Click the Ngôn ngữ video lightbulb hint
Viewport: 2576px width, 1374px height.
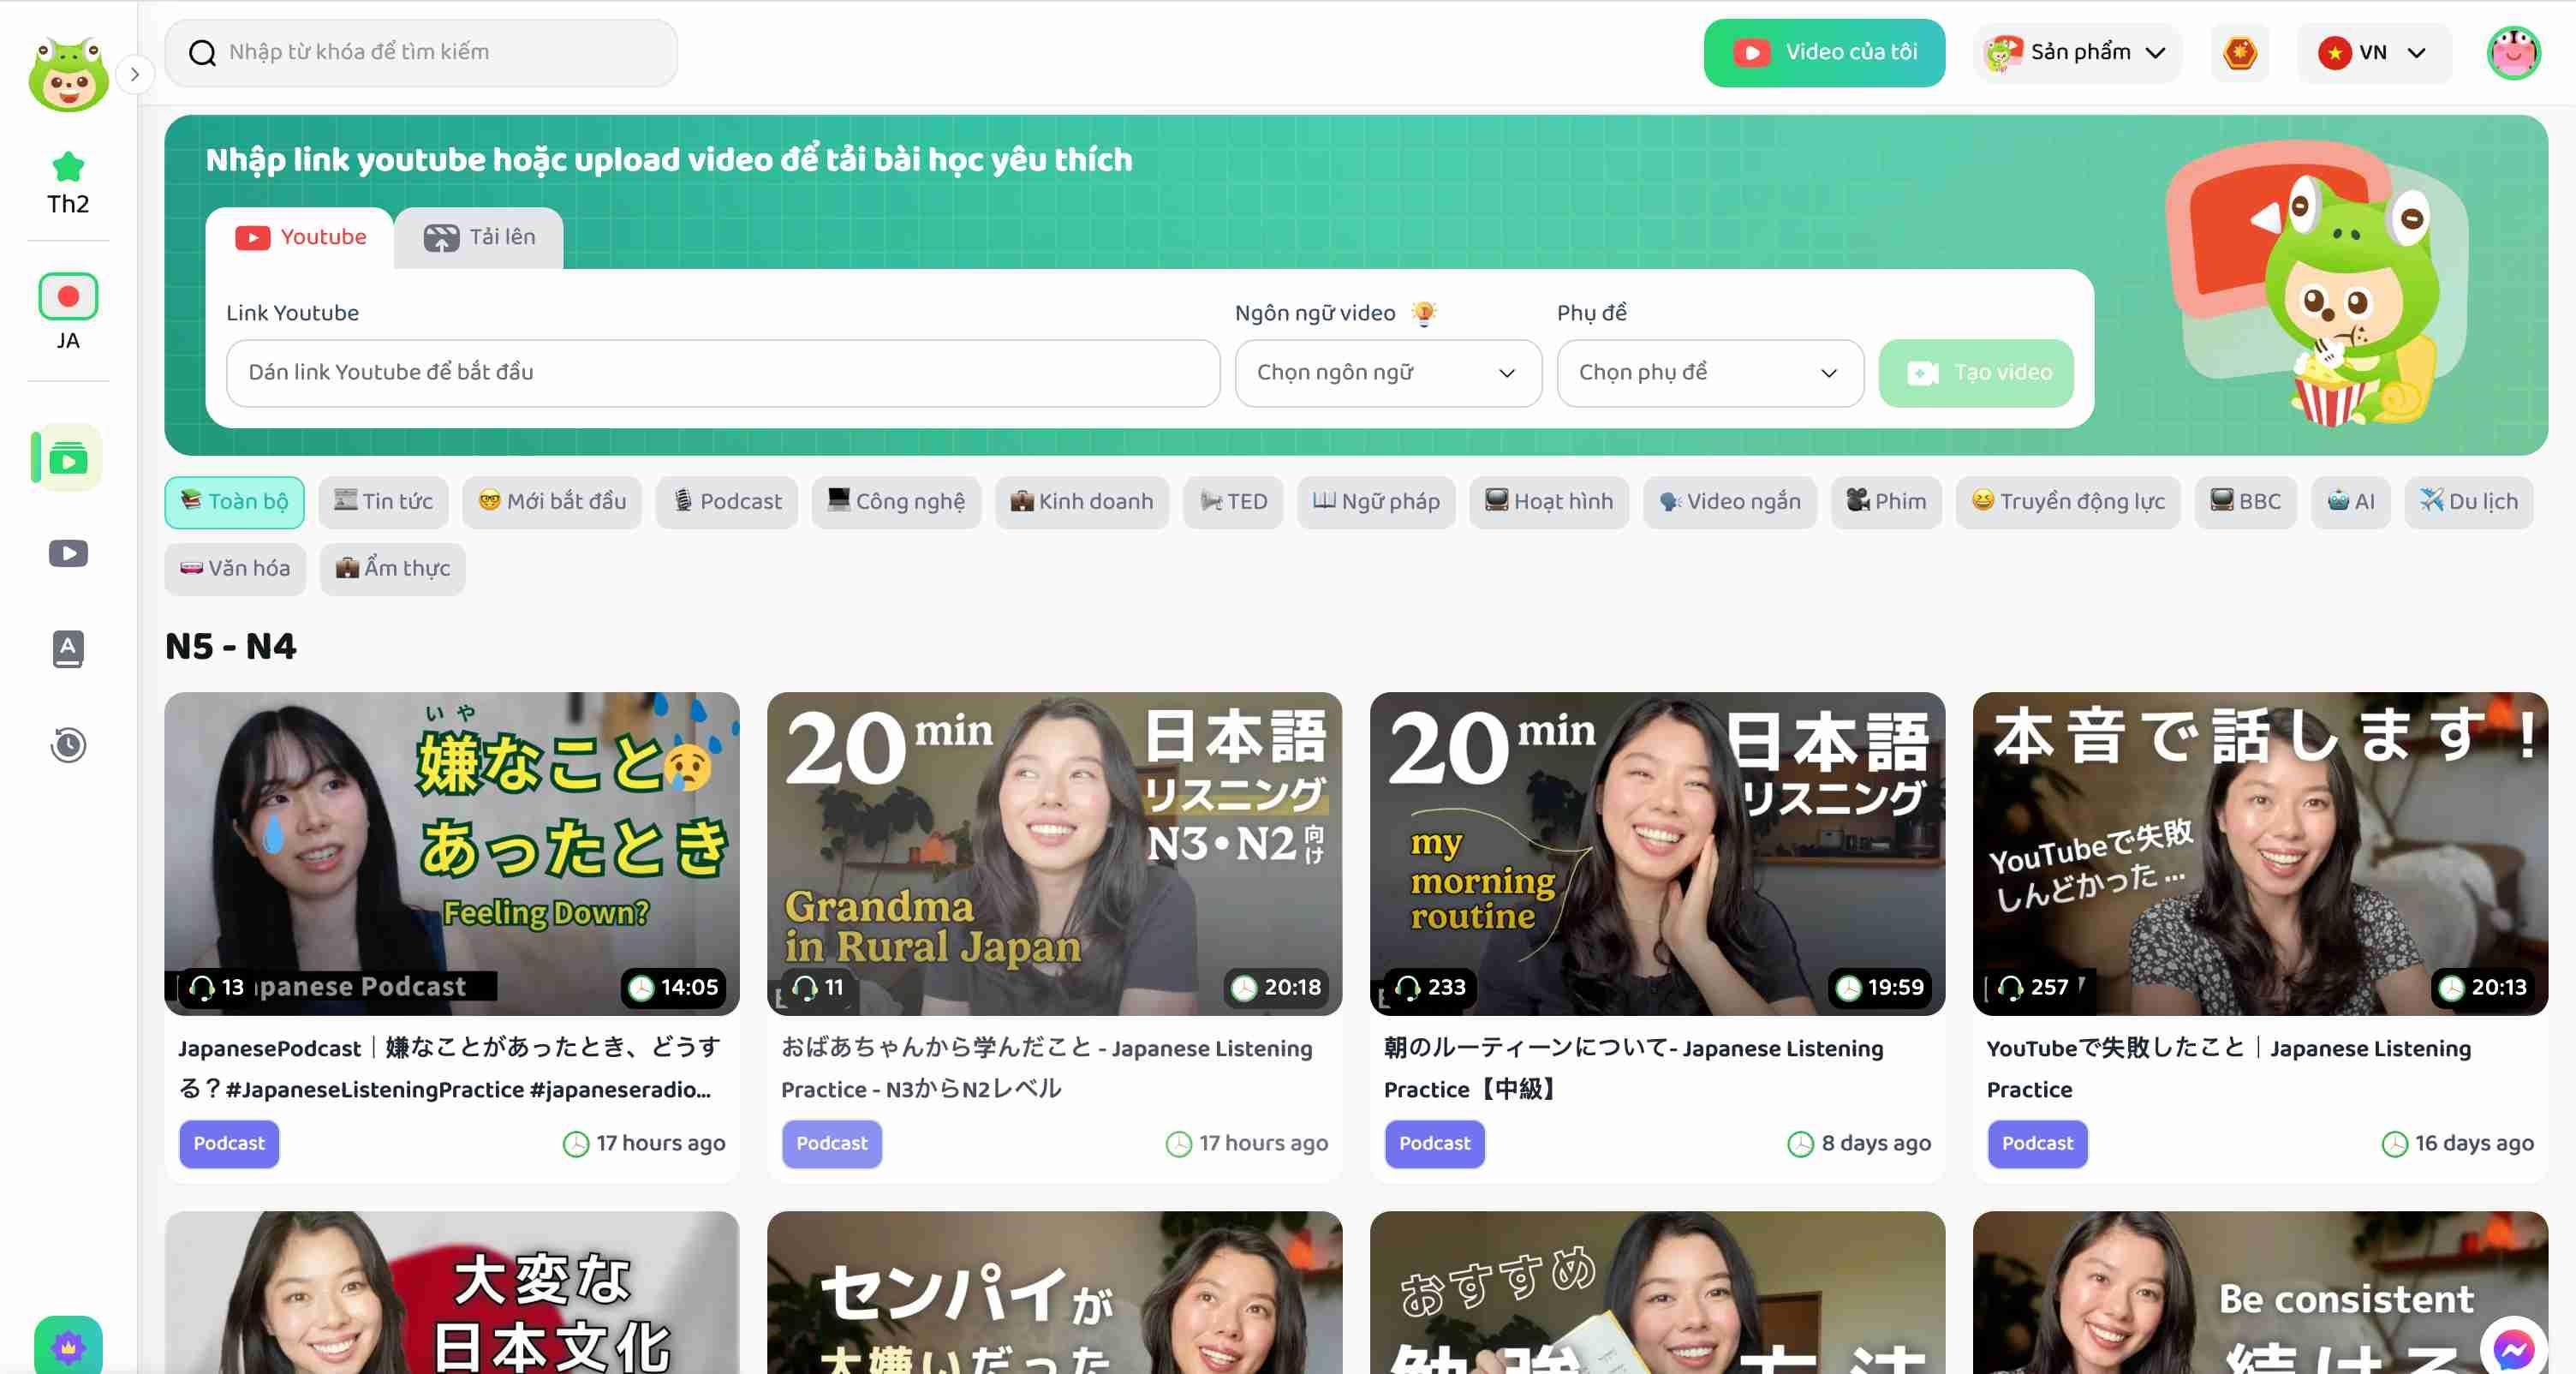tap(1424, 313)
